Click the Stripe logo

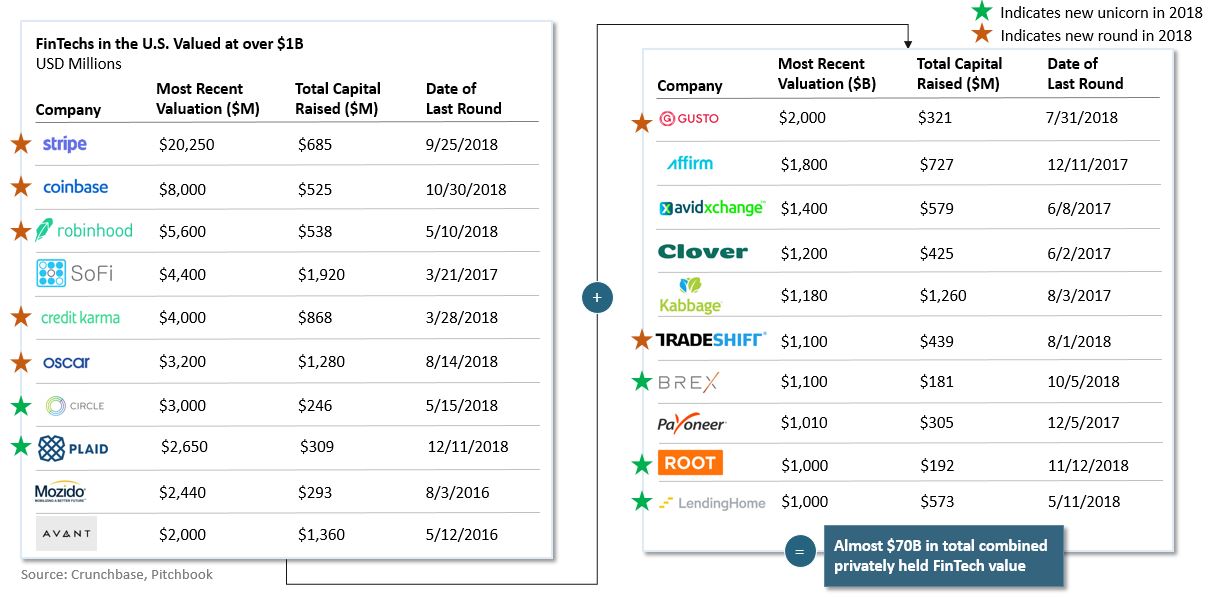tap(65, 144)
